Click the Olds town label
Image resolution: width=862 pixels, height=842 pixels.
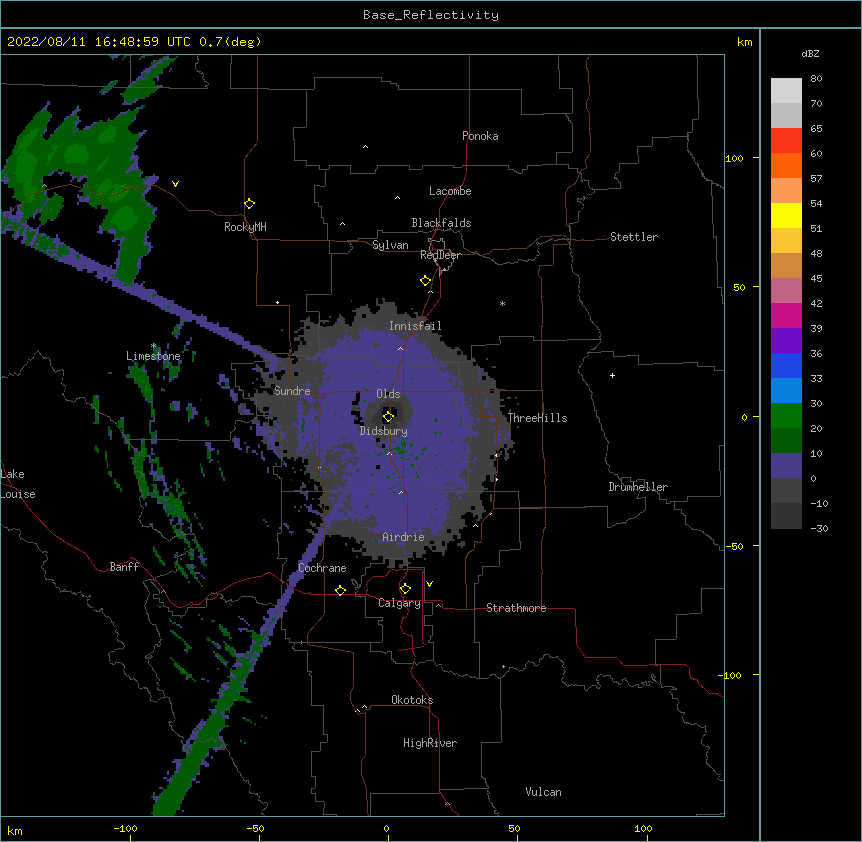pos(388,394)
